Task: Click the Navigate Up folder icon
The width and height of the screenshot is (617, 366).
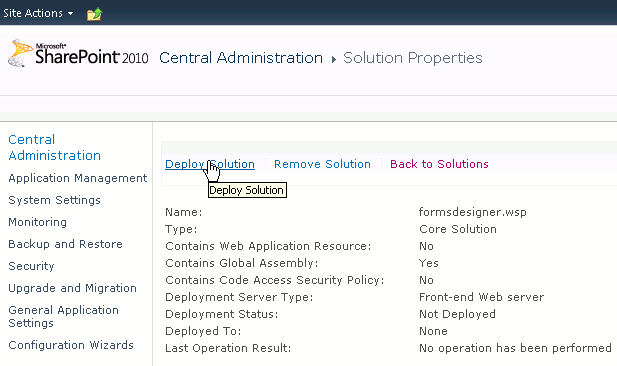Action: (94, 14)
